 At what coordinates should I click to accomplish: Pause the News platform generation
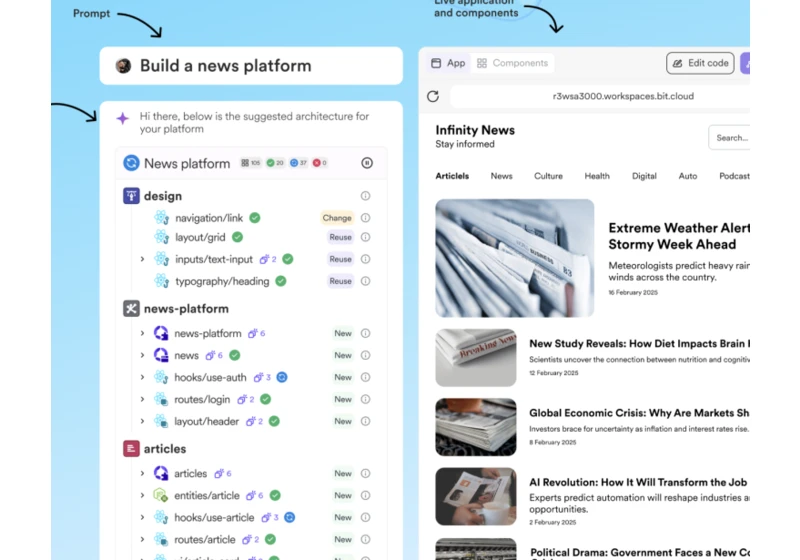coord(367,163)
